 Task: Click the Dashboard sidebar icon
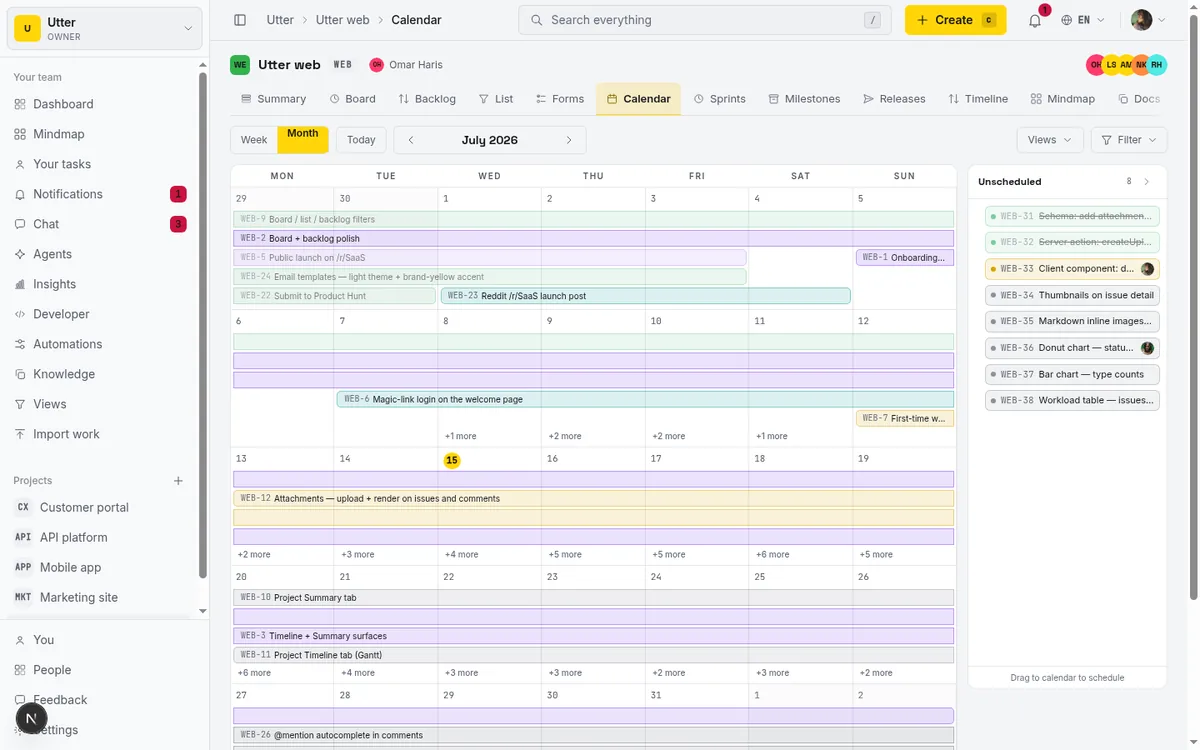pos(20,104)
